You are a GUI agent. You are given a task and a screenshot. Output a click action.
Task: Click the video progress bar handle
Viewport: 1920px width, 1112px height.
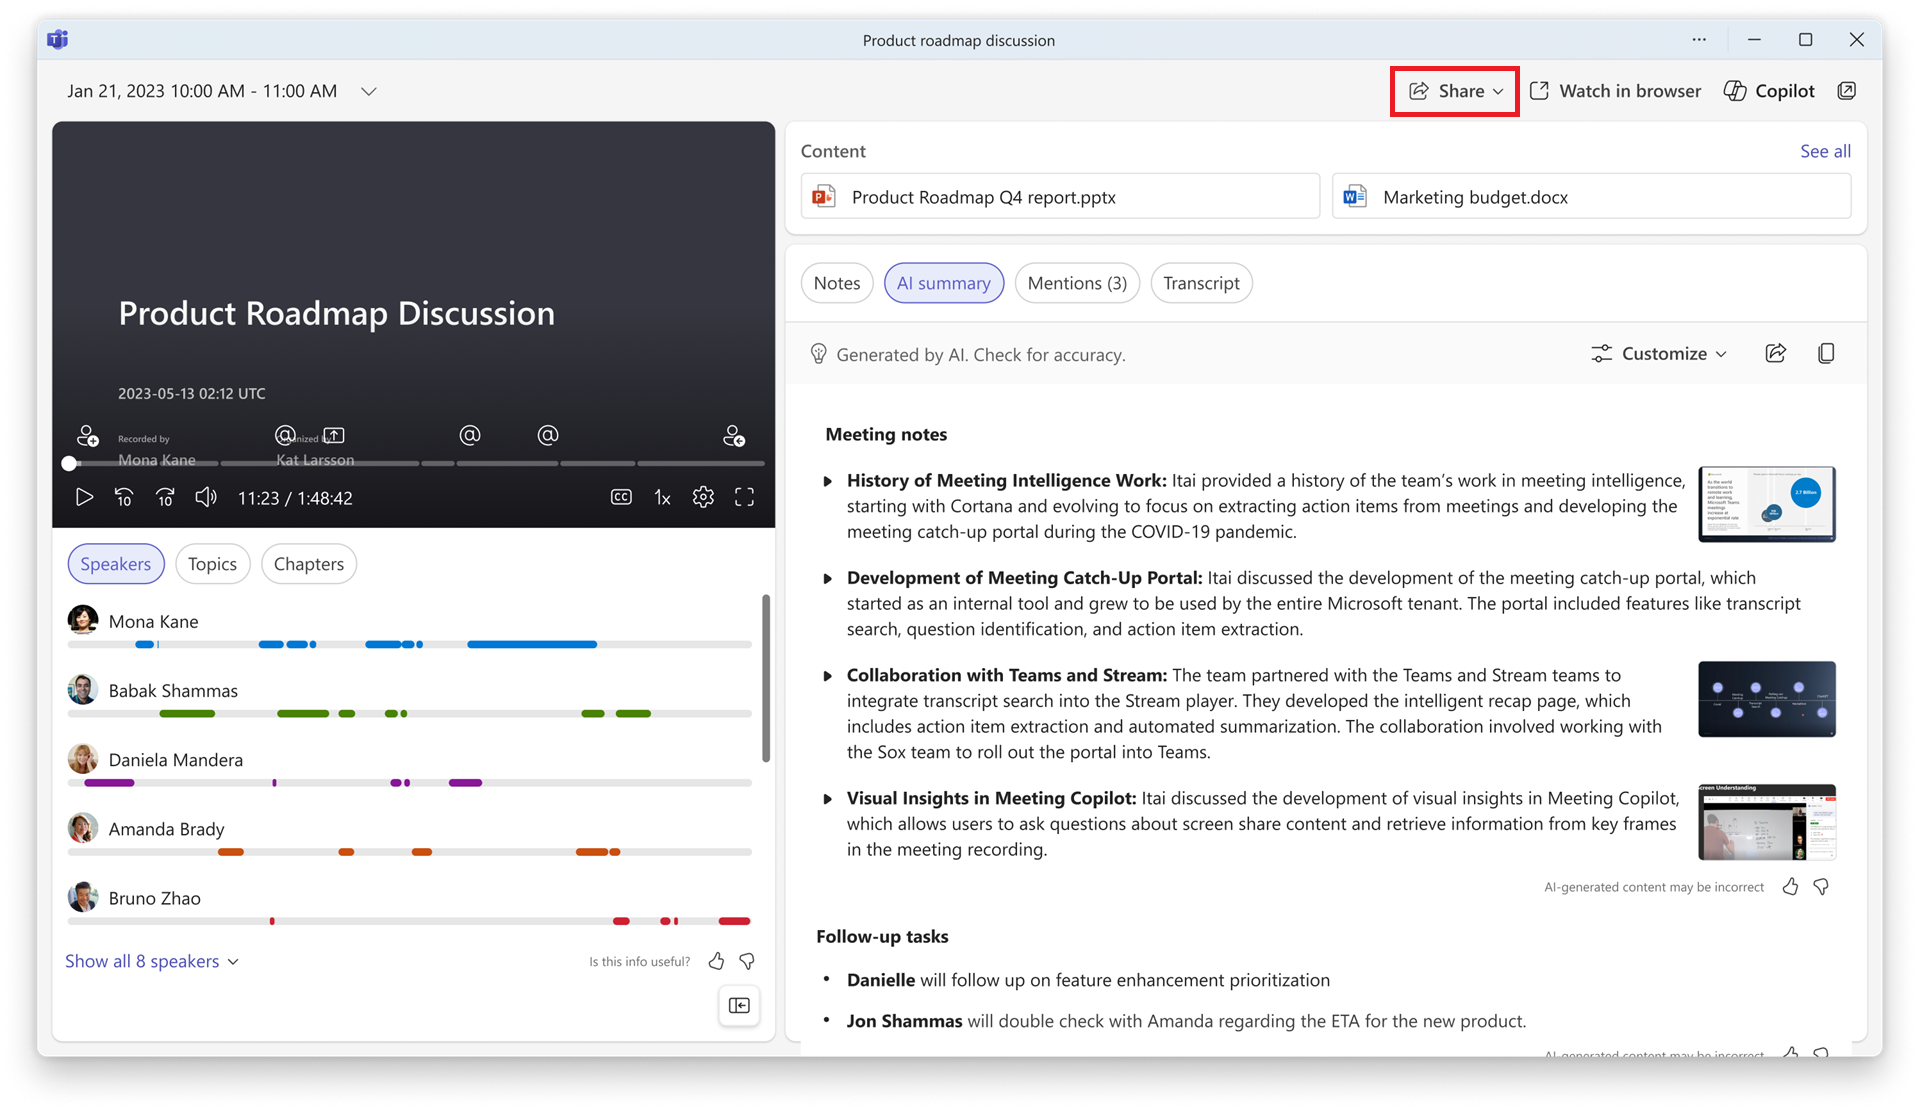click(69, 463)
